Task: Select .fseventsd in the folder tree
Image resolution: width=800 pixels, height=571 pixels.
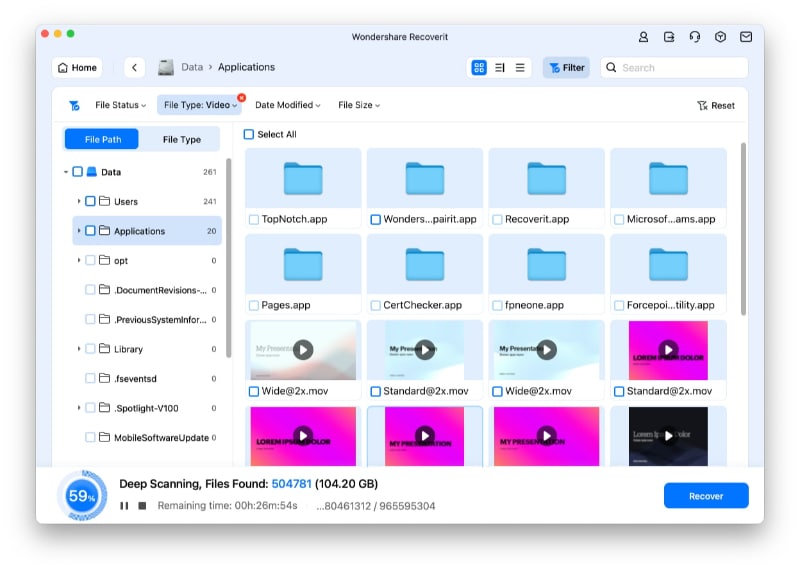Action: click(x=147, y=379)
